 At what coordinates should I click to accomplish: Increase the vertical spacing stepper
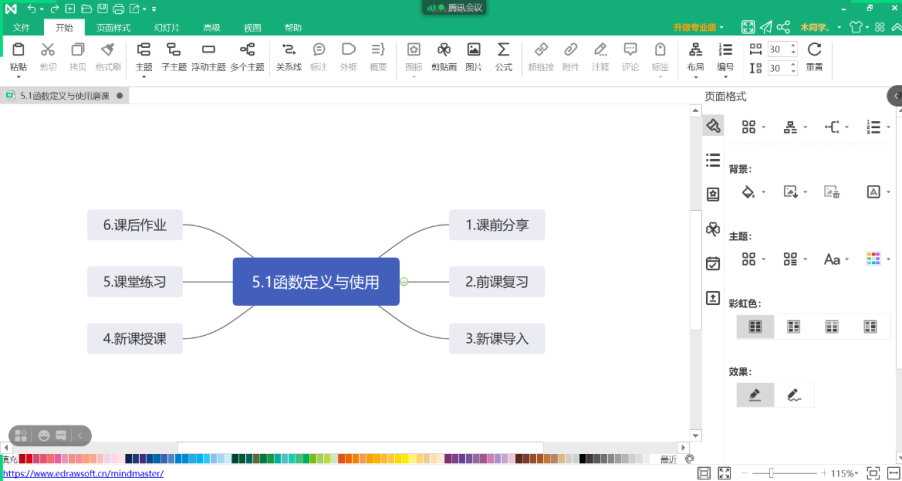[x=793, y=65]
